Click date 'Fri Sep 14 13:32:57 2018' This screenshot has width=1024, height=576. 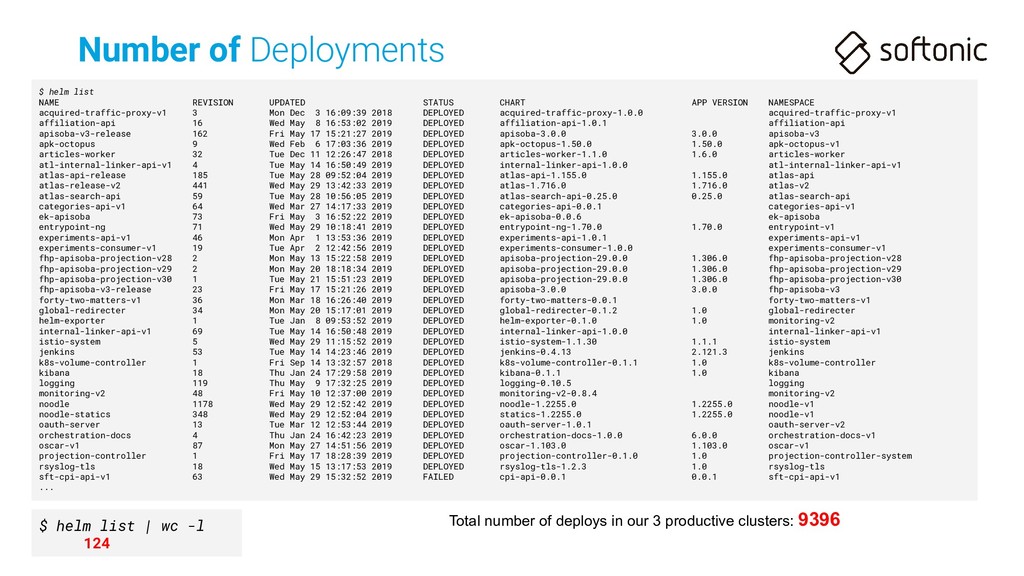click(x=330, y=363)
